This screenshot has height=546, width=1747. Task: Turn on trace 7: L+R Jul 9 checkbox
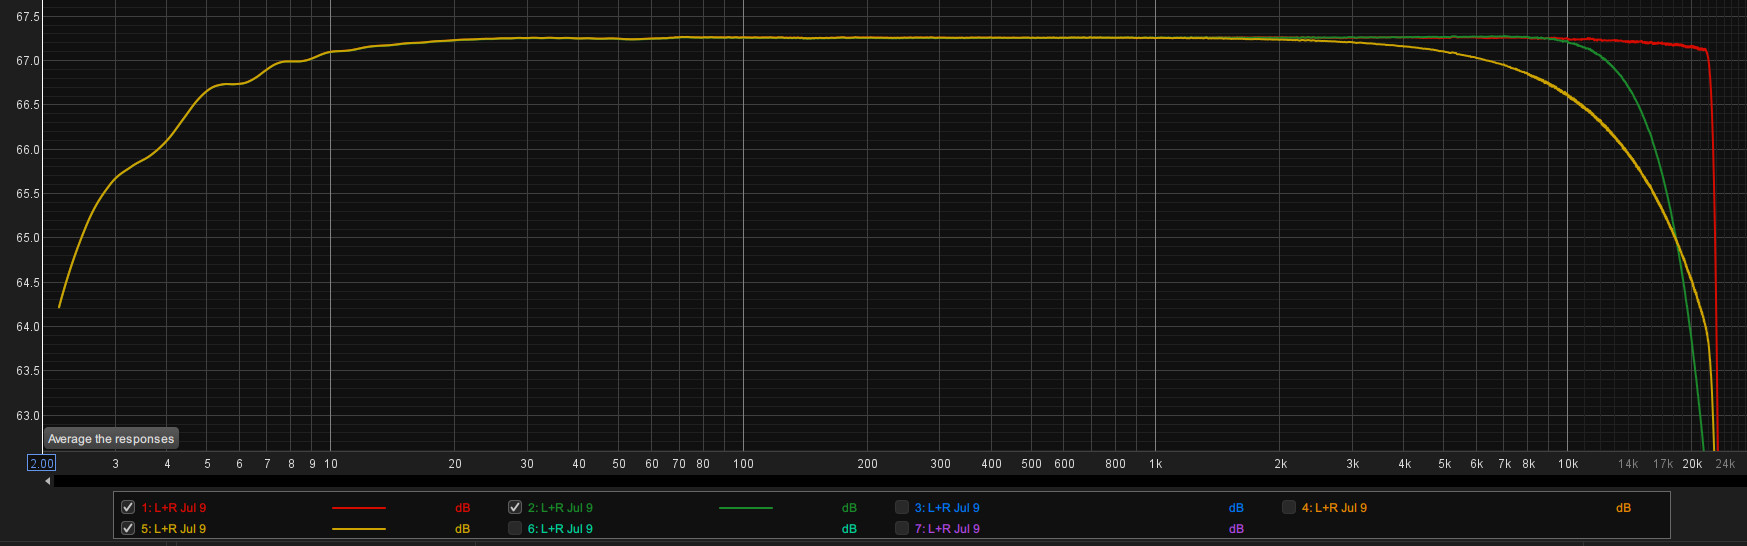click(902, 528)
